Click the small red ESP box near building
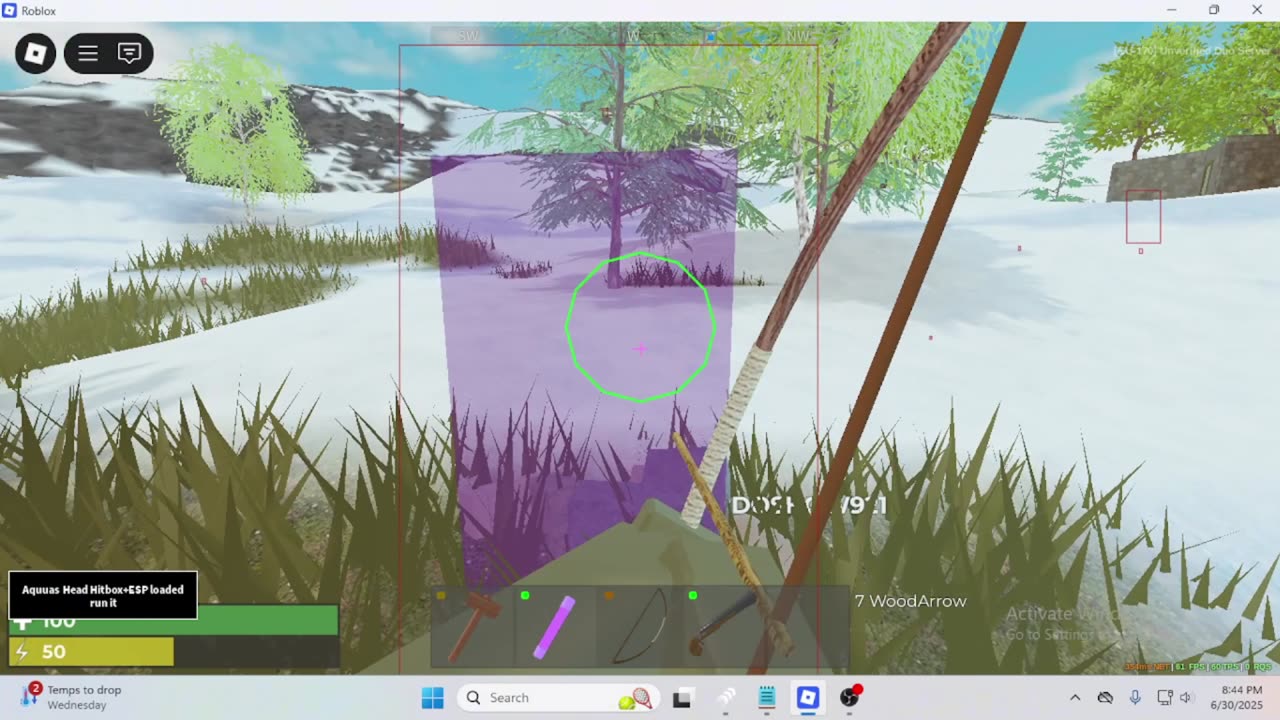This screenshot has width=1280, height=720. [x=1143, y=217]
